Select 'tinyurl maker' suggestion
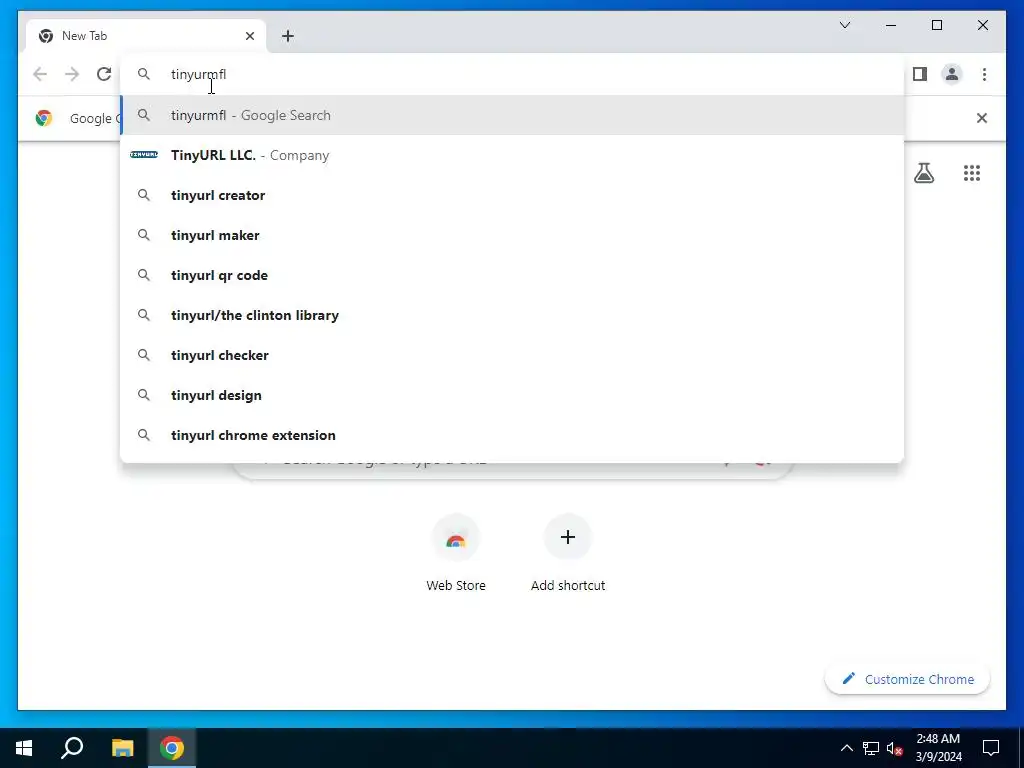The height and width of the screenshot is (768, 1024). 512,235
